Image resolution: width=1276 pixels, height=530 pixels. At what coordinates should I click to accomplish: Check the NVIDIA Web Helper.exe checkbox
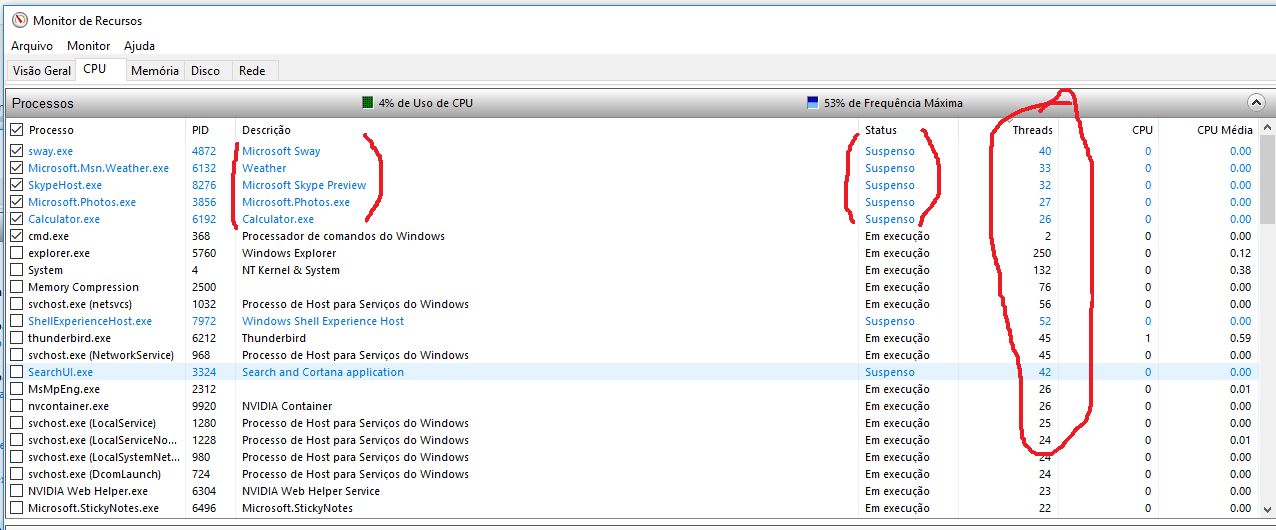click(x=17, y=491)
